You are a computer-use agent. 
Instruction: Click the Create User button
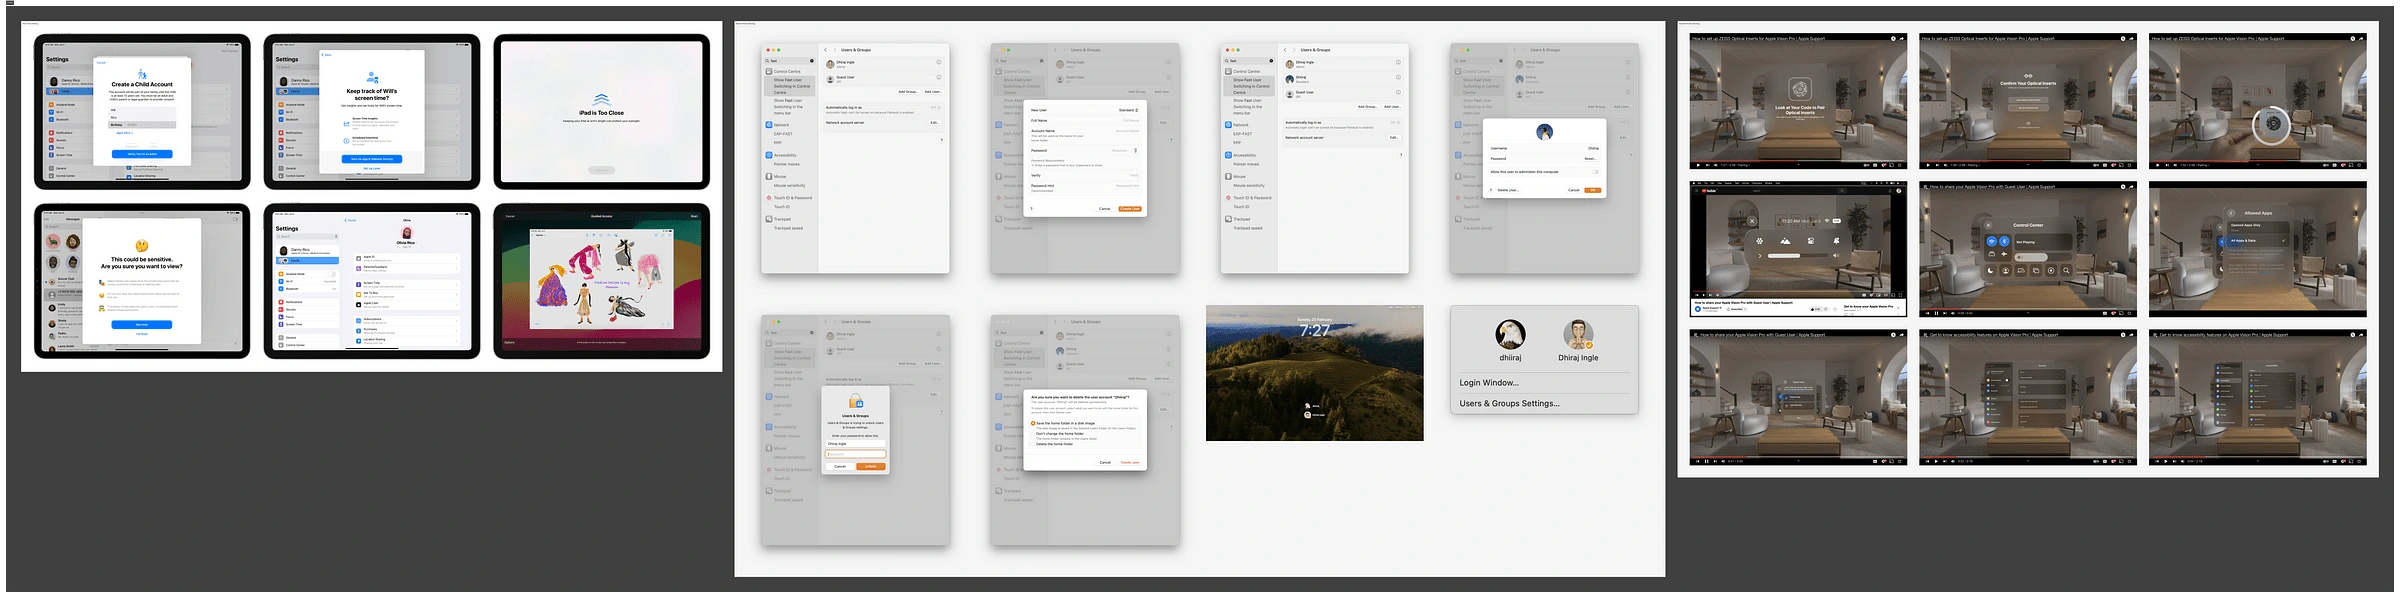point(1130,209)
